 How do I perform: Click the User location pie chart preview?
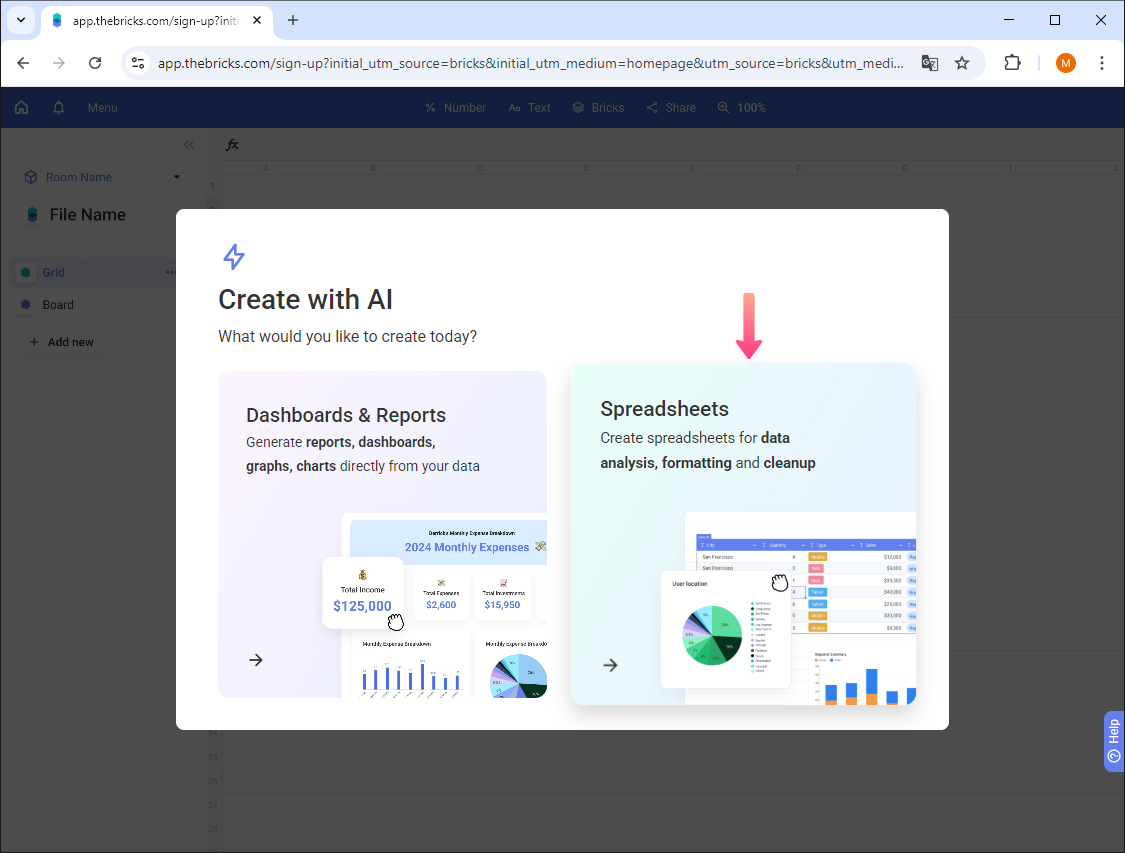point(725,629)
